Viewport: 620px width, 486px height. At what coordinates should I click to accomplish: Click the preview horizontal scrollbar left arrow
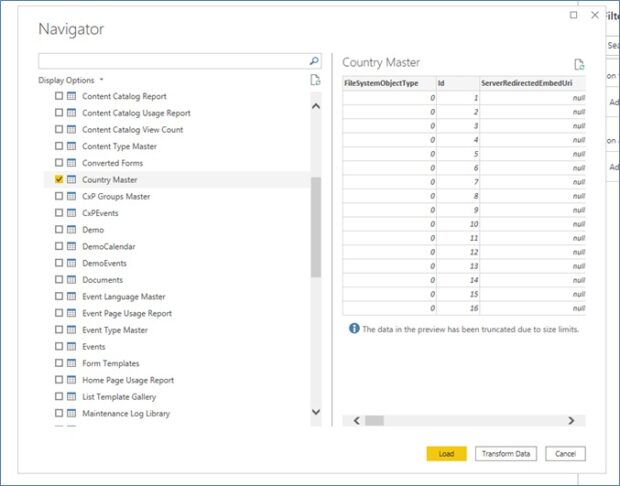356,420
